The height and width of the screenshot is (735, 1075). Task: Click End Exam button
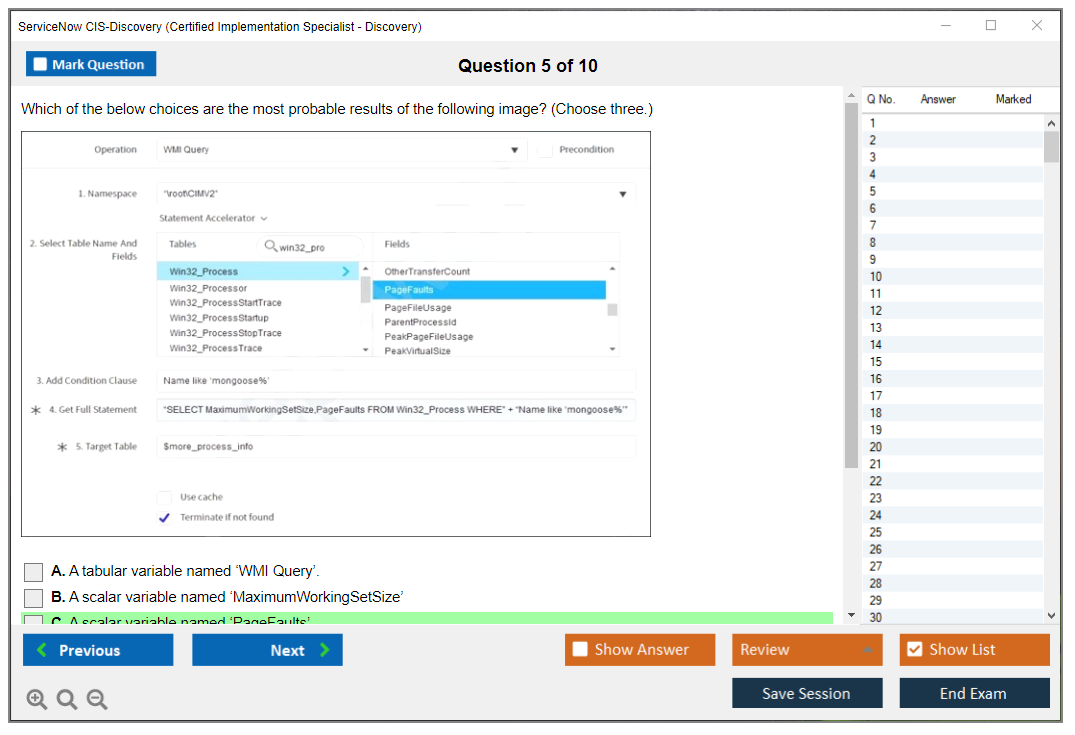(974, 693)
